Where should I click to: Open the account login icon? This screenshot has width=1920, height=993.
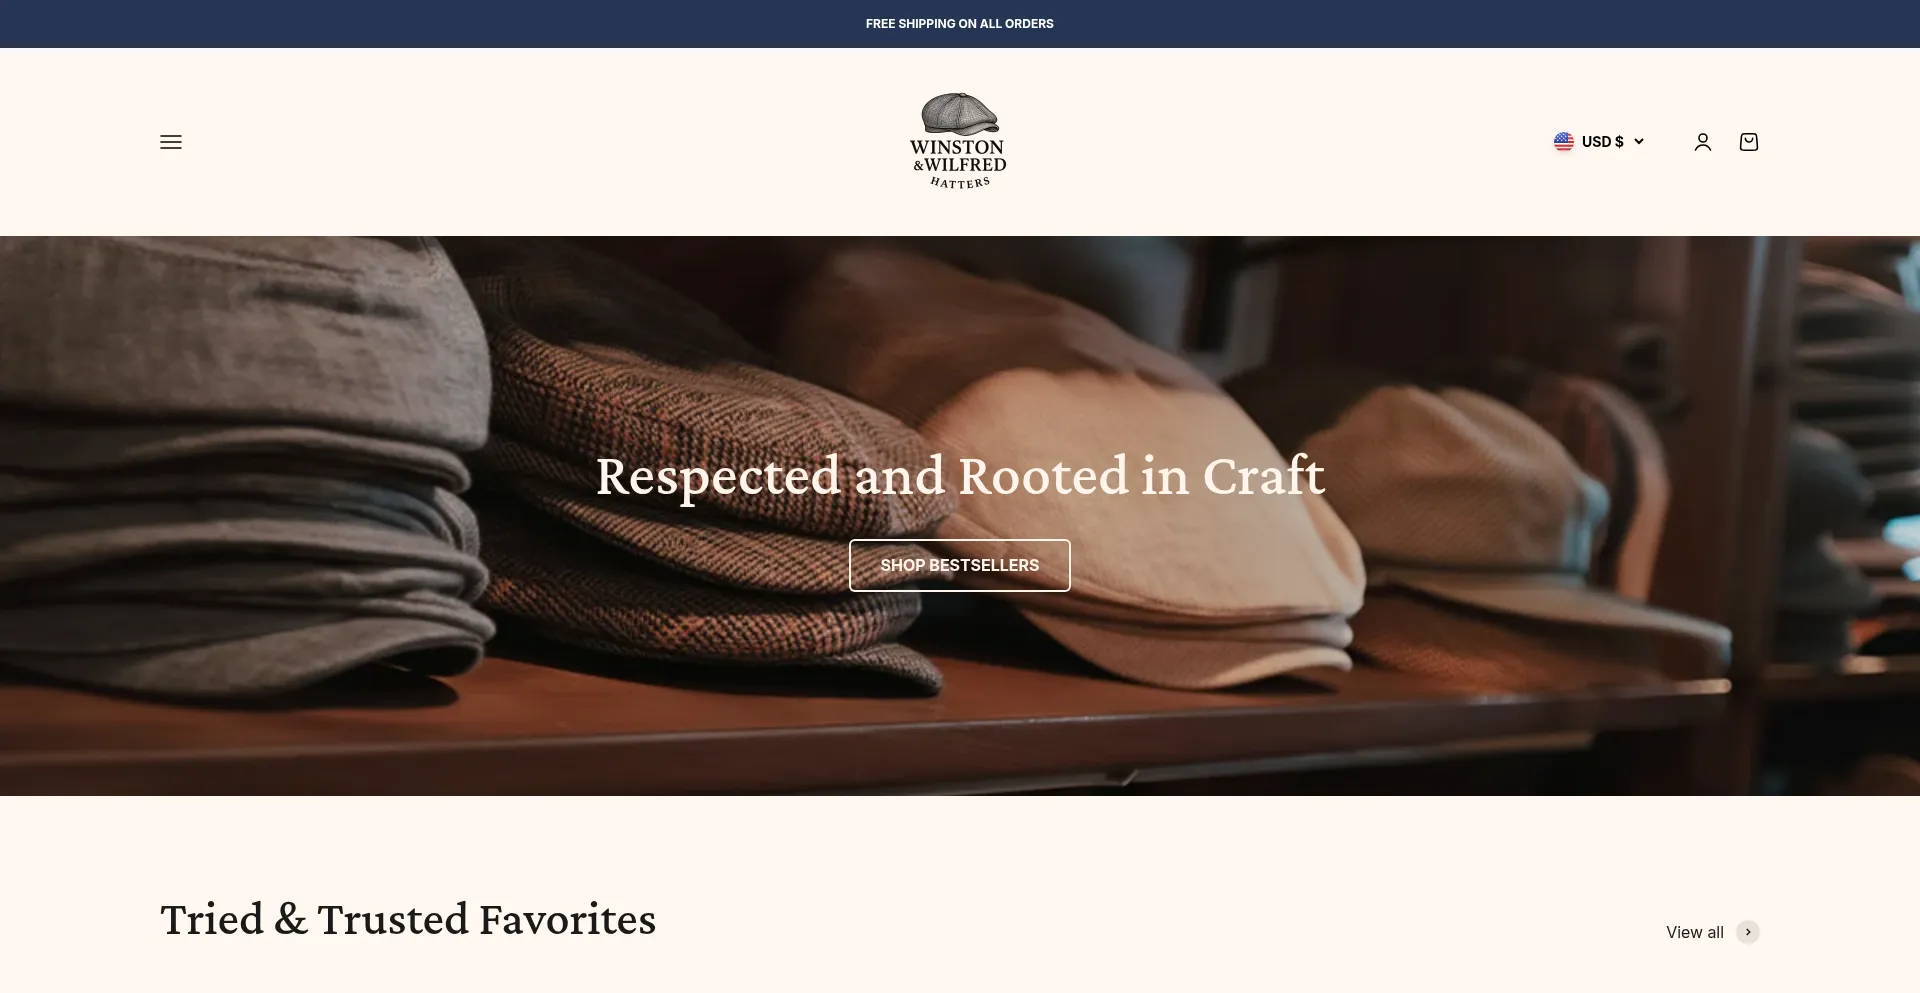pyautogui.click(x=1702, y=142)
